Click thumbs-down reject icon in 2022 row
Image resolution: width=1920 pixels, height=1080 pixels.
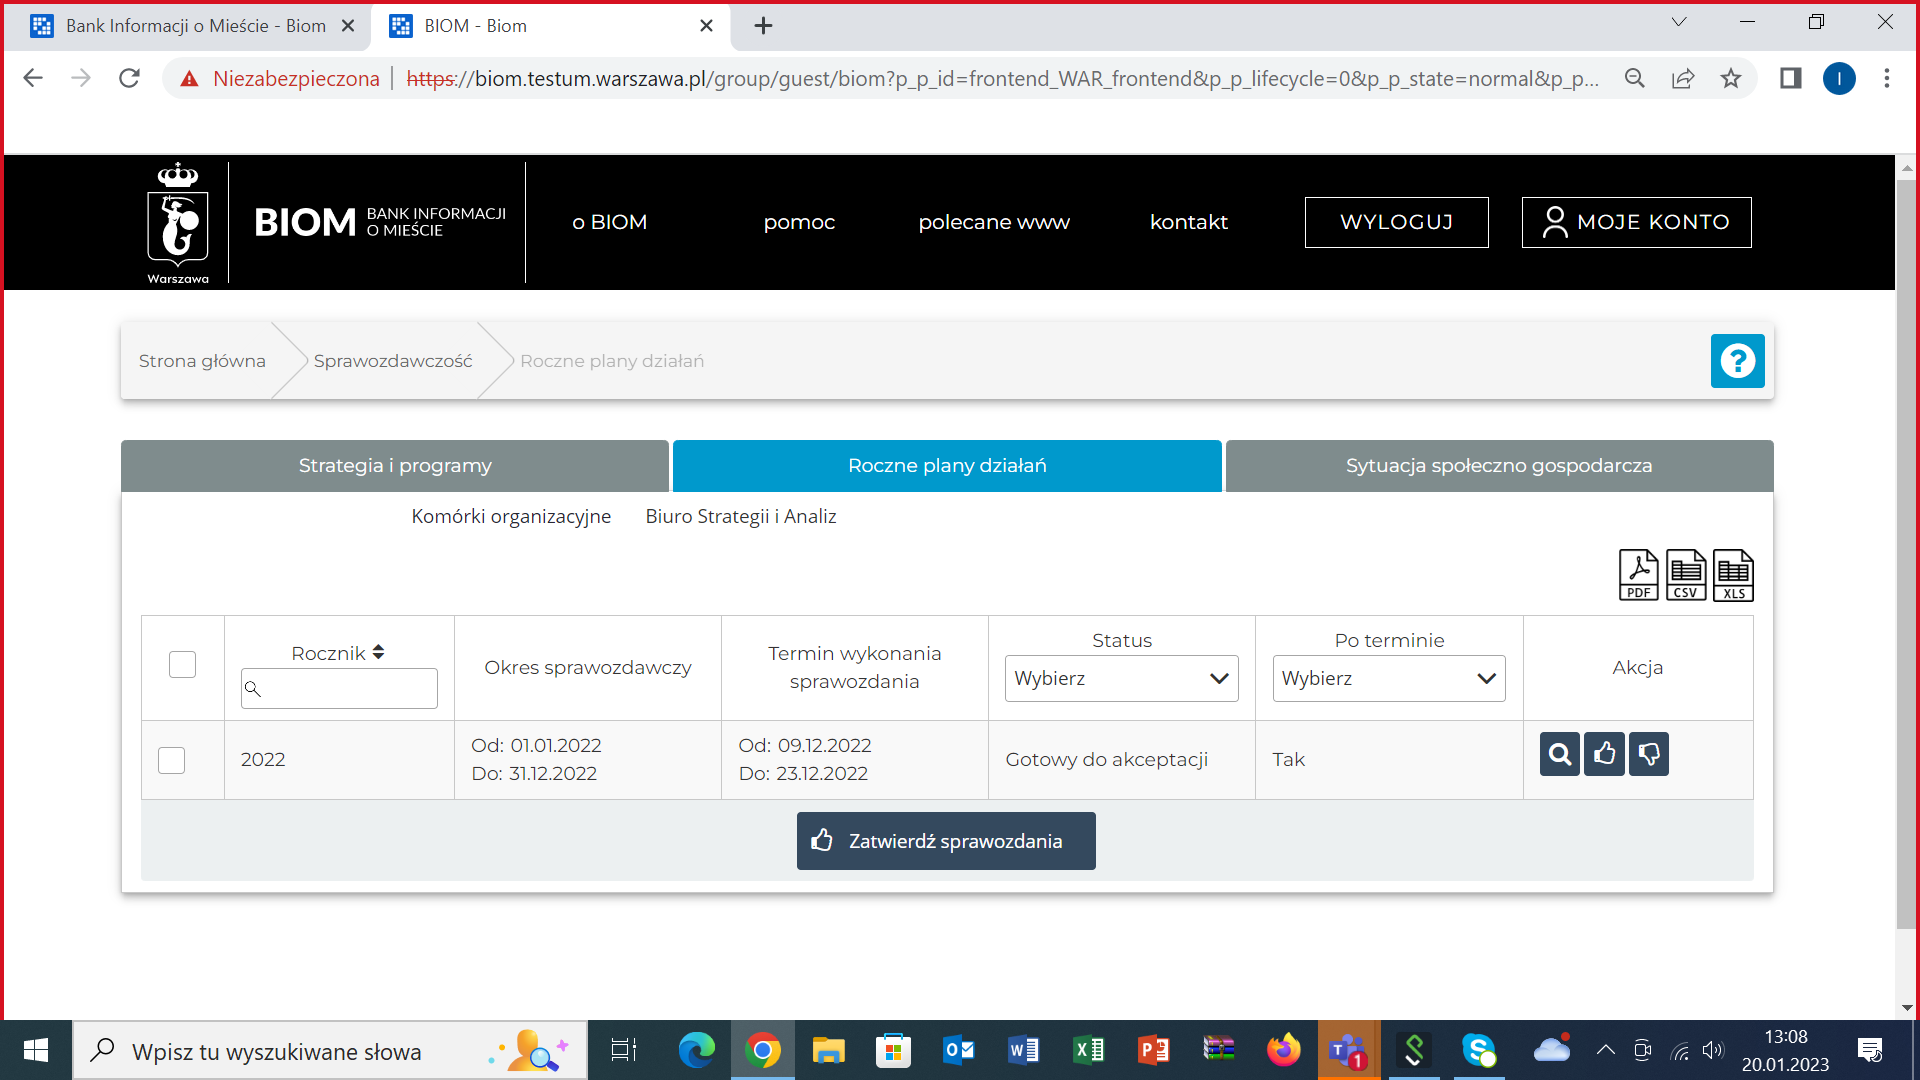(x=1649, y=754)
